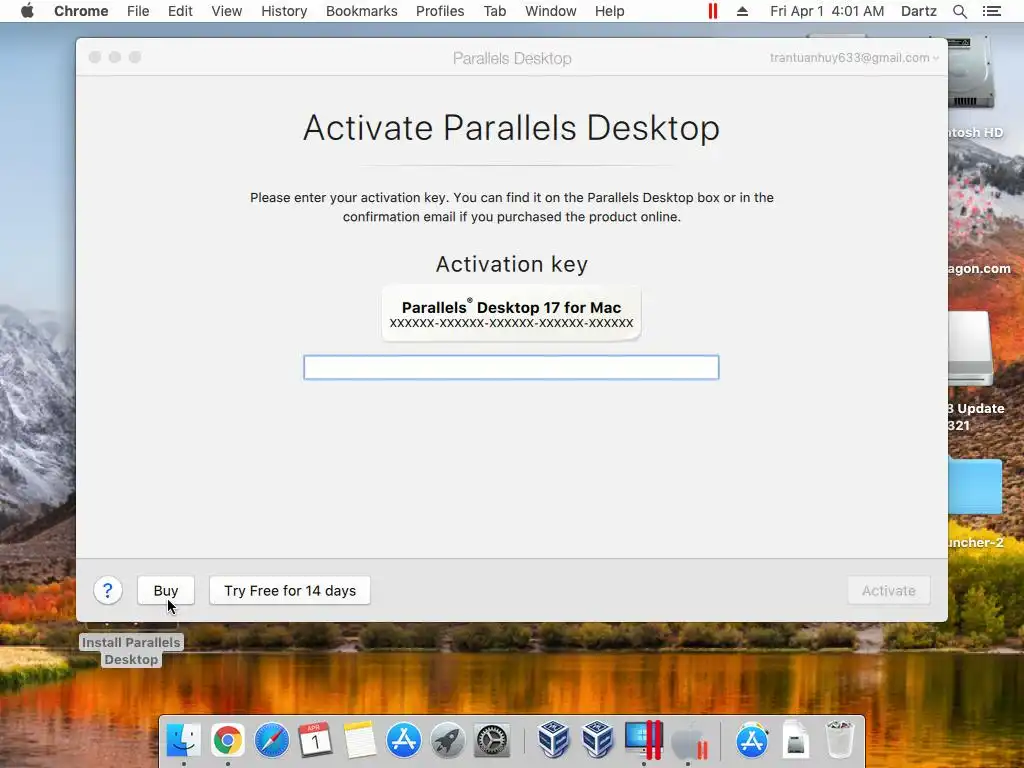
Task: Open Spotlight search magnifier
Action: (x=959, y=11)
